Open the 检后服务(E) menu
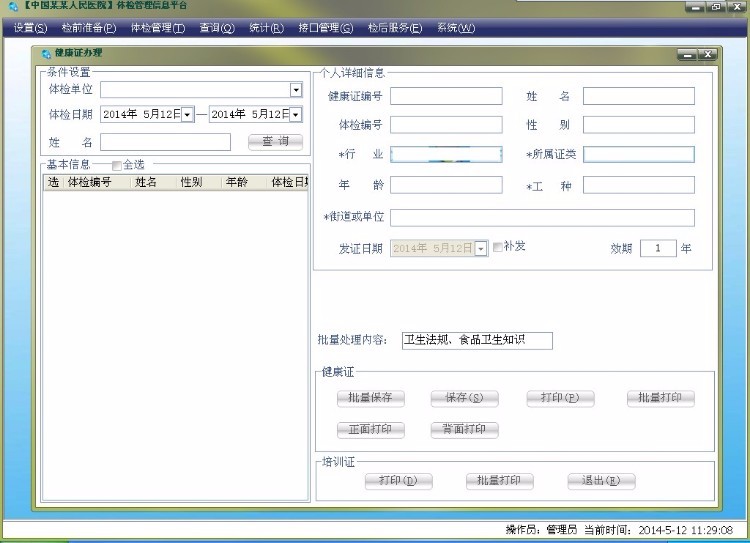 (x=395, y=28)
